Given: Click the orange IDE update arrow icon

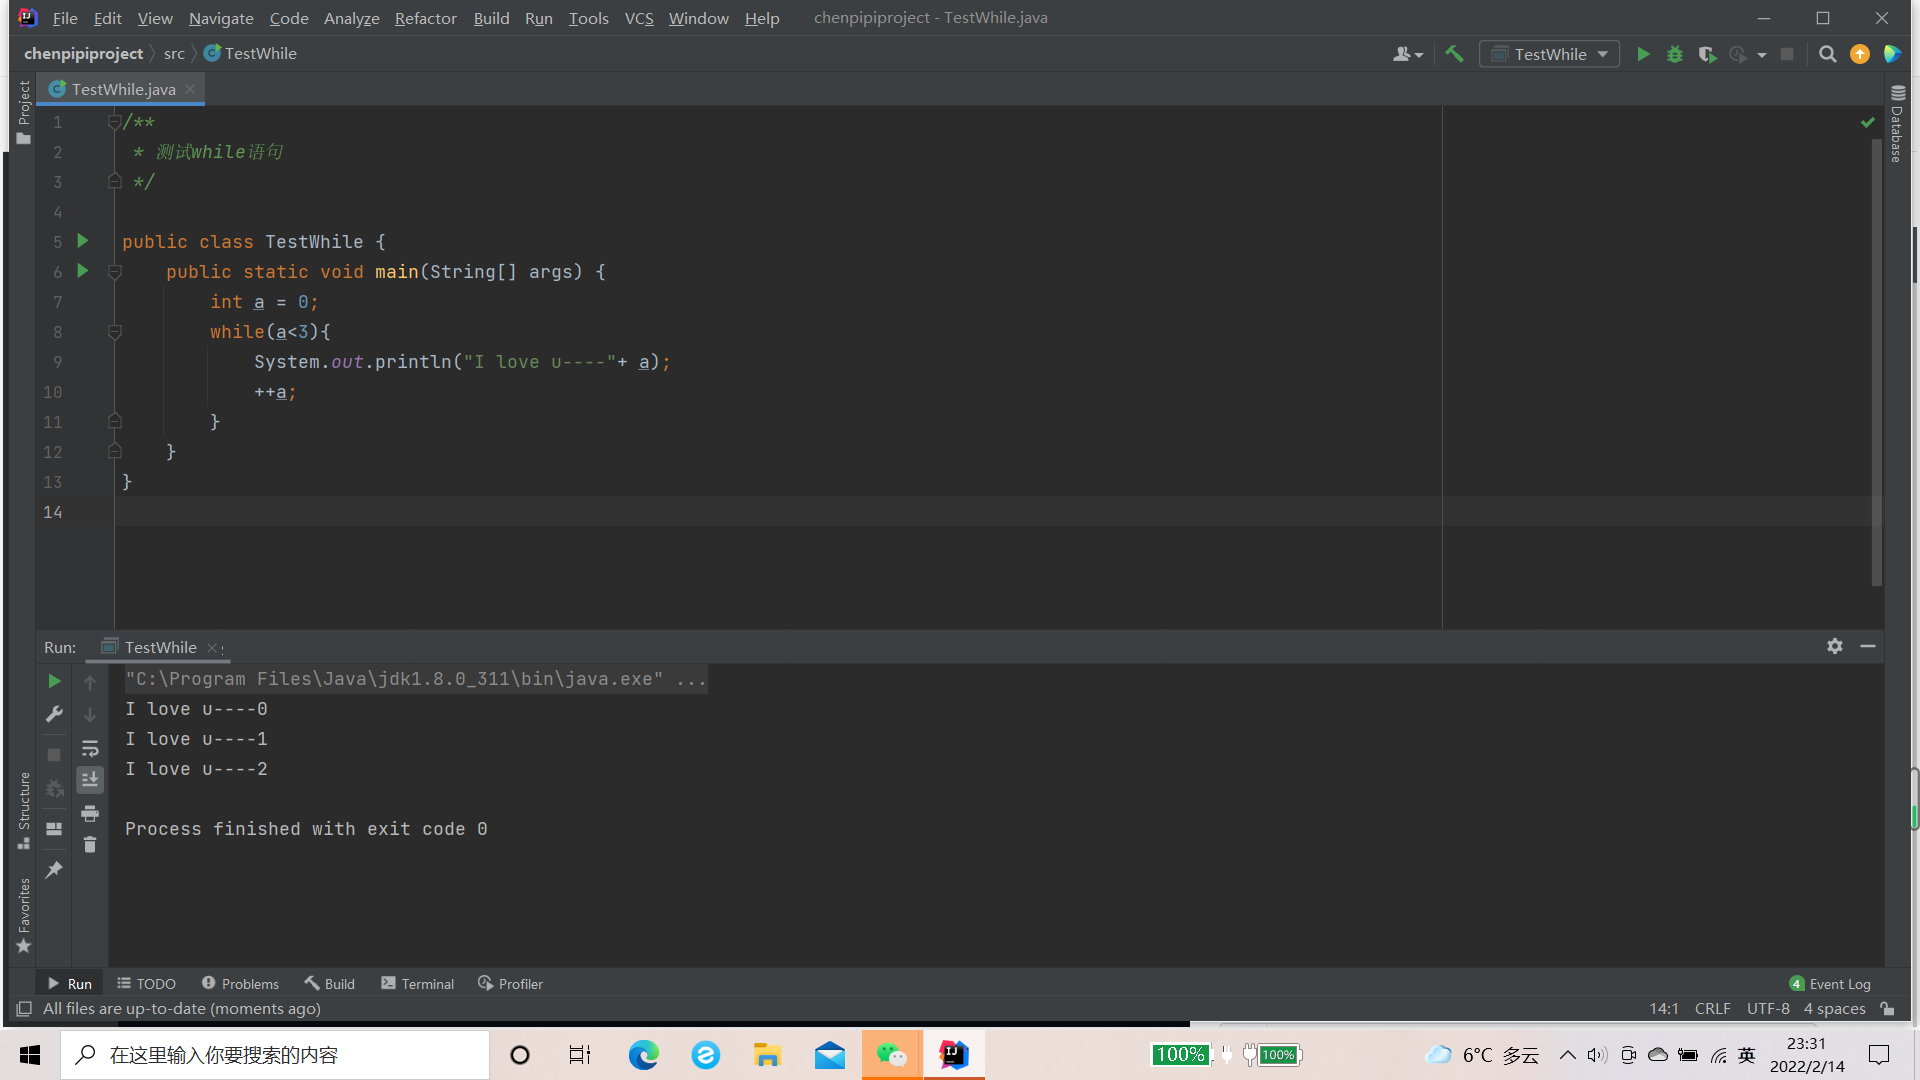Looking at the screenshot, I should pos(1860,54).
